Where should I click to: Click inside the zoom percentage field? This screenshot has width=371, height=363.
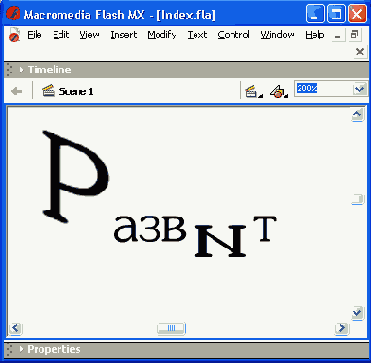(x=323, y=89)
